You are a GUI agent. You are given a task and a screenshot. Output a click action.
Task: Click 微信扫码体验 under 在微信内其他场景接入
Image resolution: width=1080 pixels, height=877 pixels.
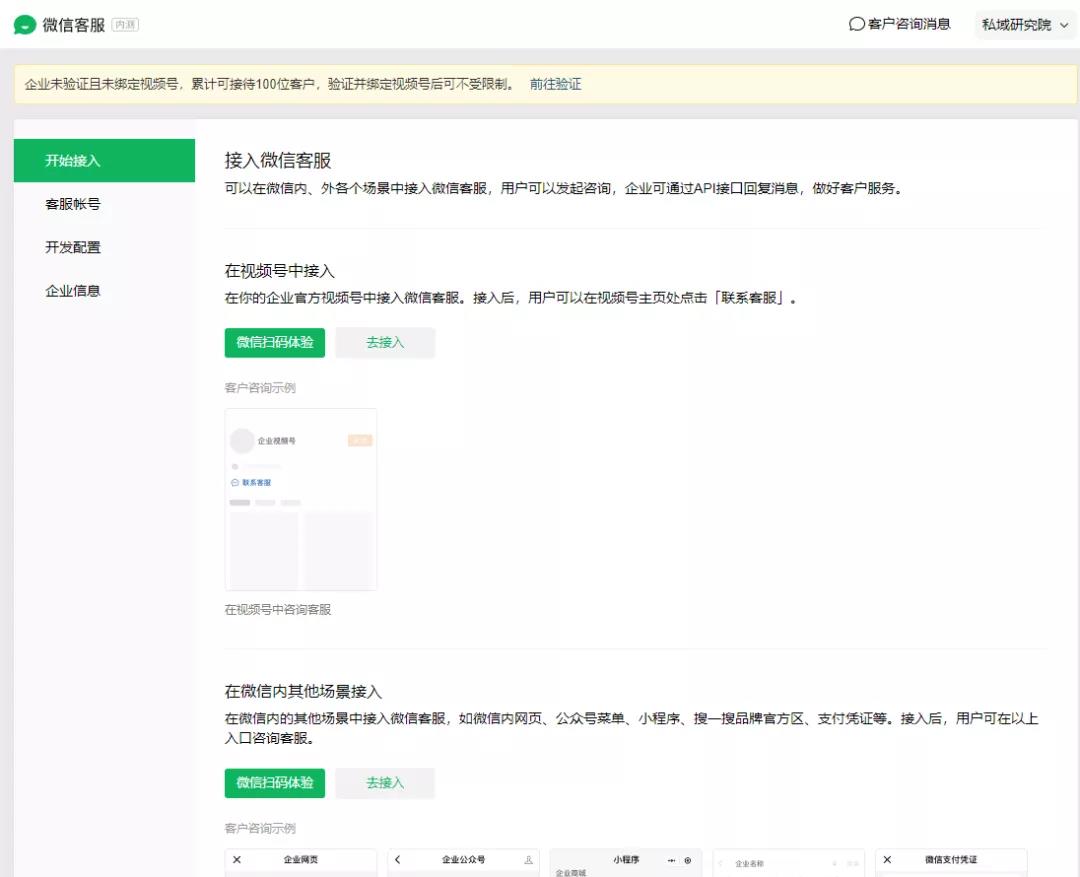[275, 782]
